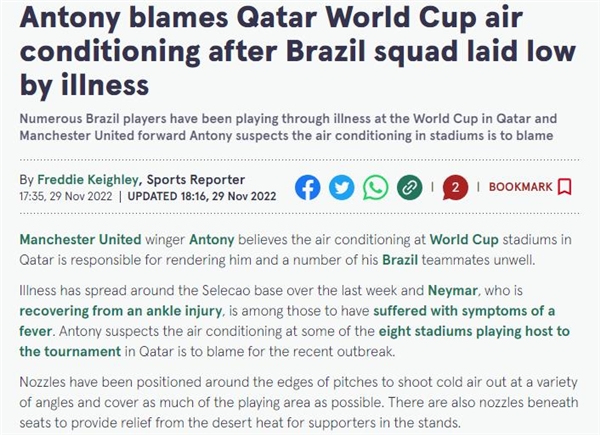Open 'recovering from an ankle injury' link
The height and width of the screenshot is (435, 600).
(x=121, y=311)
